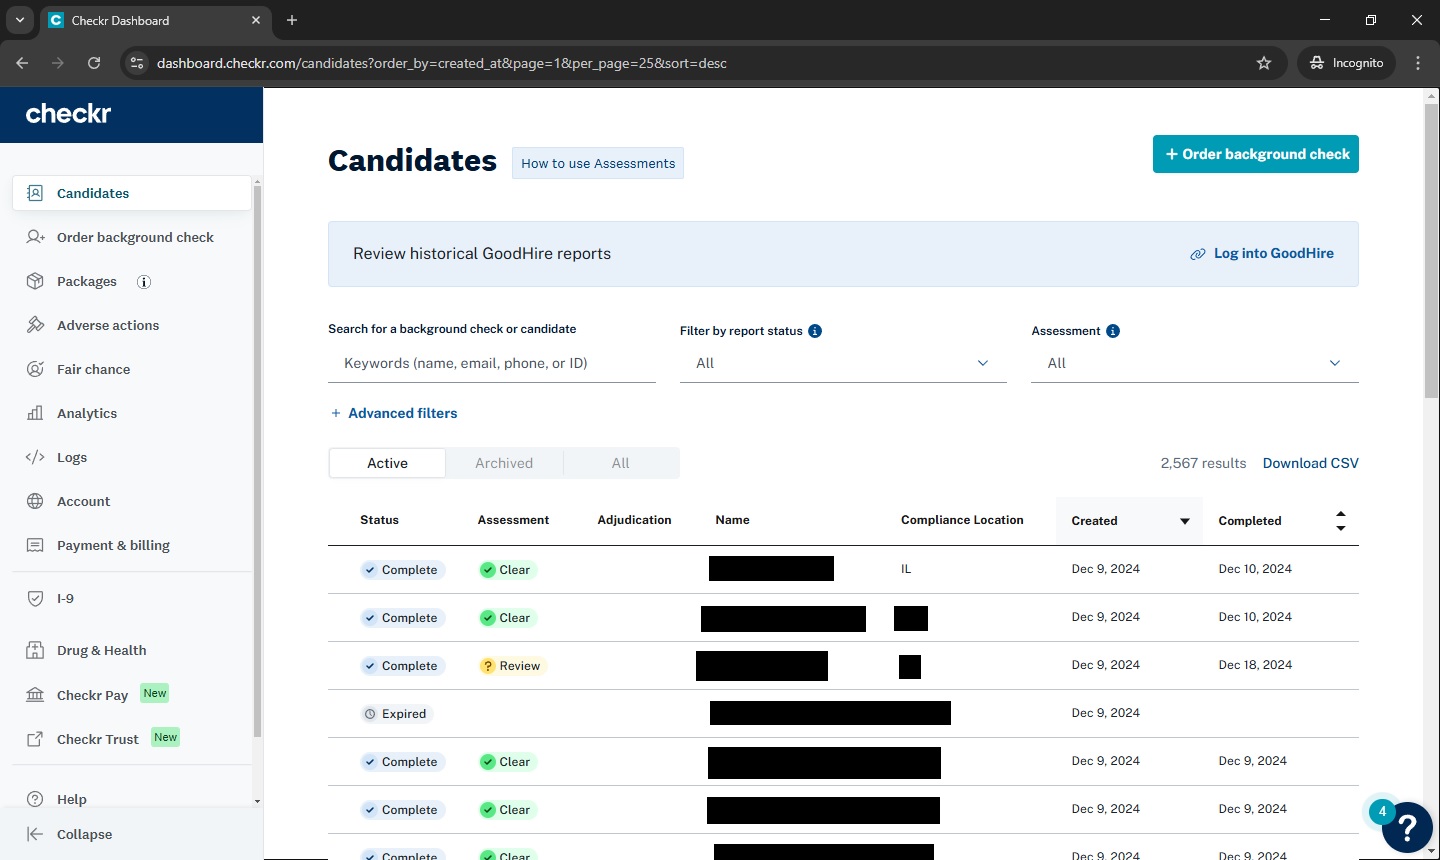Image resolution: width=1440 pixels, height=860 pixels.
Task: Click the Logs code brackets icon
Action: coord(35,457)
